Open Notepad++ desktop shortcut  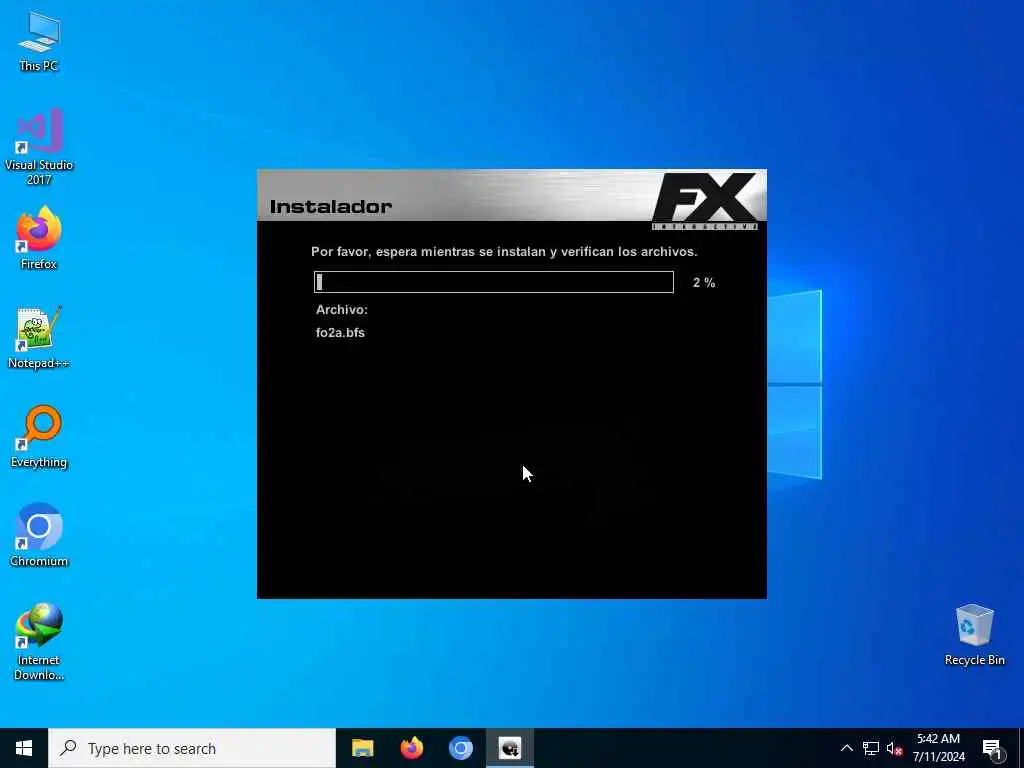point(39,337)
